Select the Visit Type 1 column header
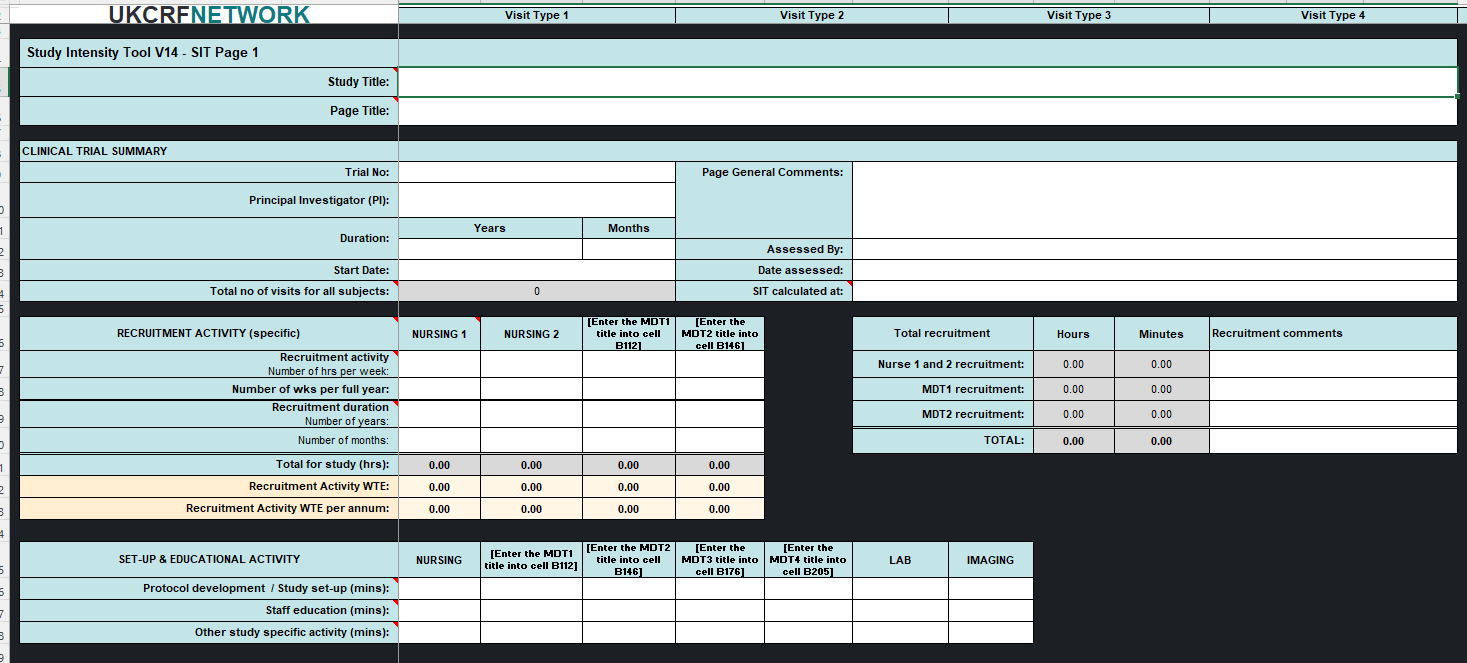1467x663 pixels. (537, 15)
